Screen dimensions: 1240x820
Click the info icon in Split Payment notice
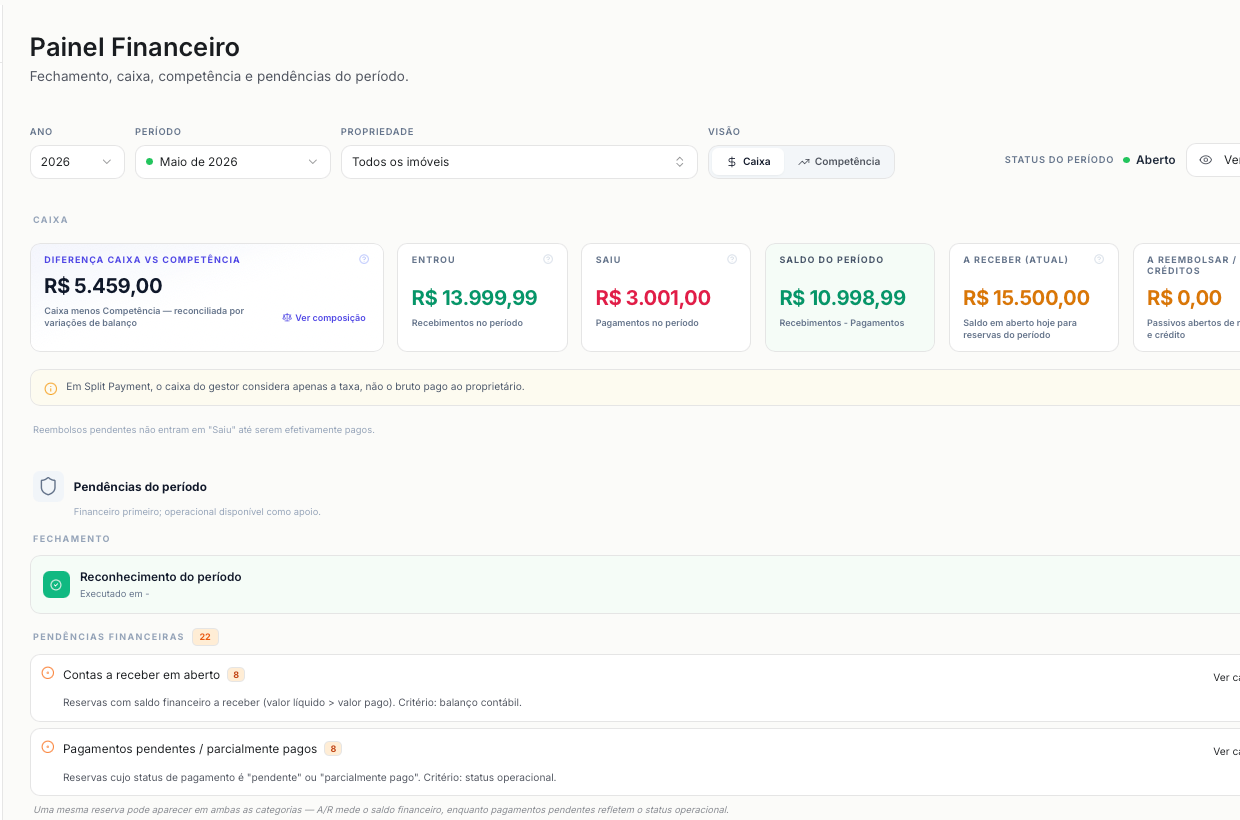coord(51,389)
